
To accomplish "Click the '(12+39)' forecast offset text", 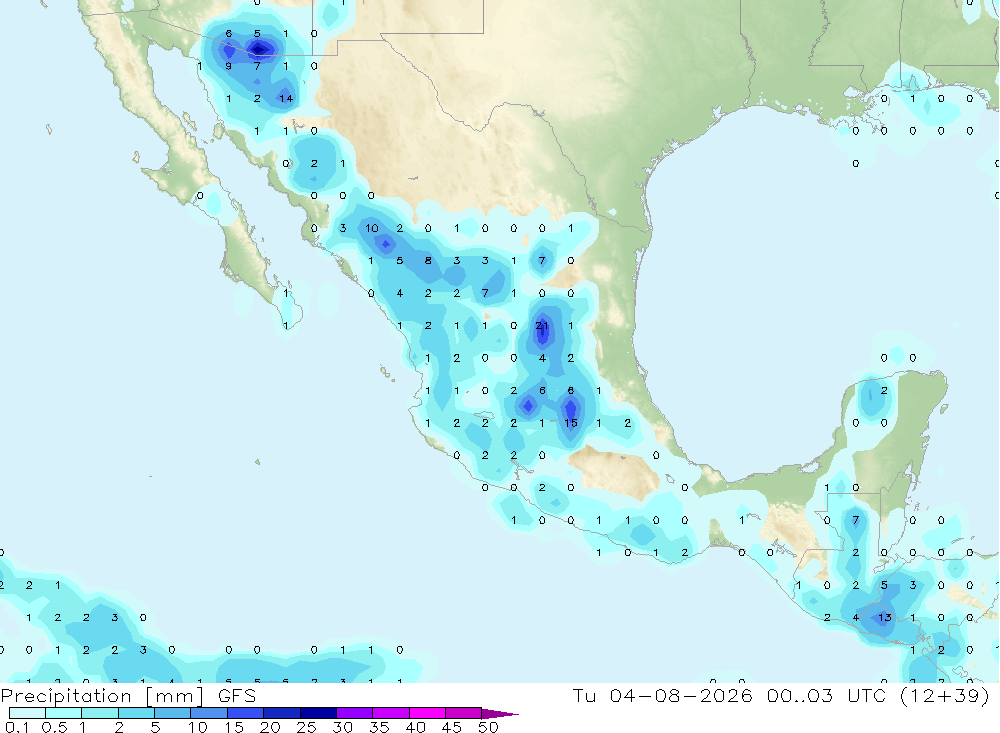I will pos(945,695).
